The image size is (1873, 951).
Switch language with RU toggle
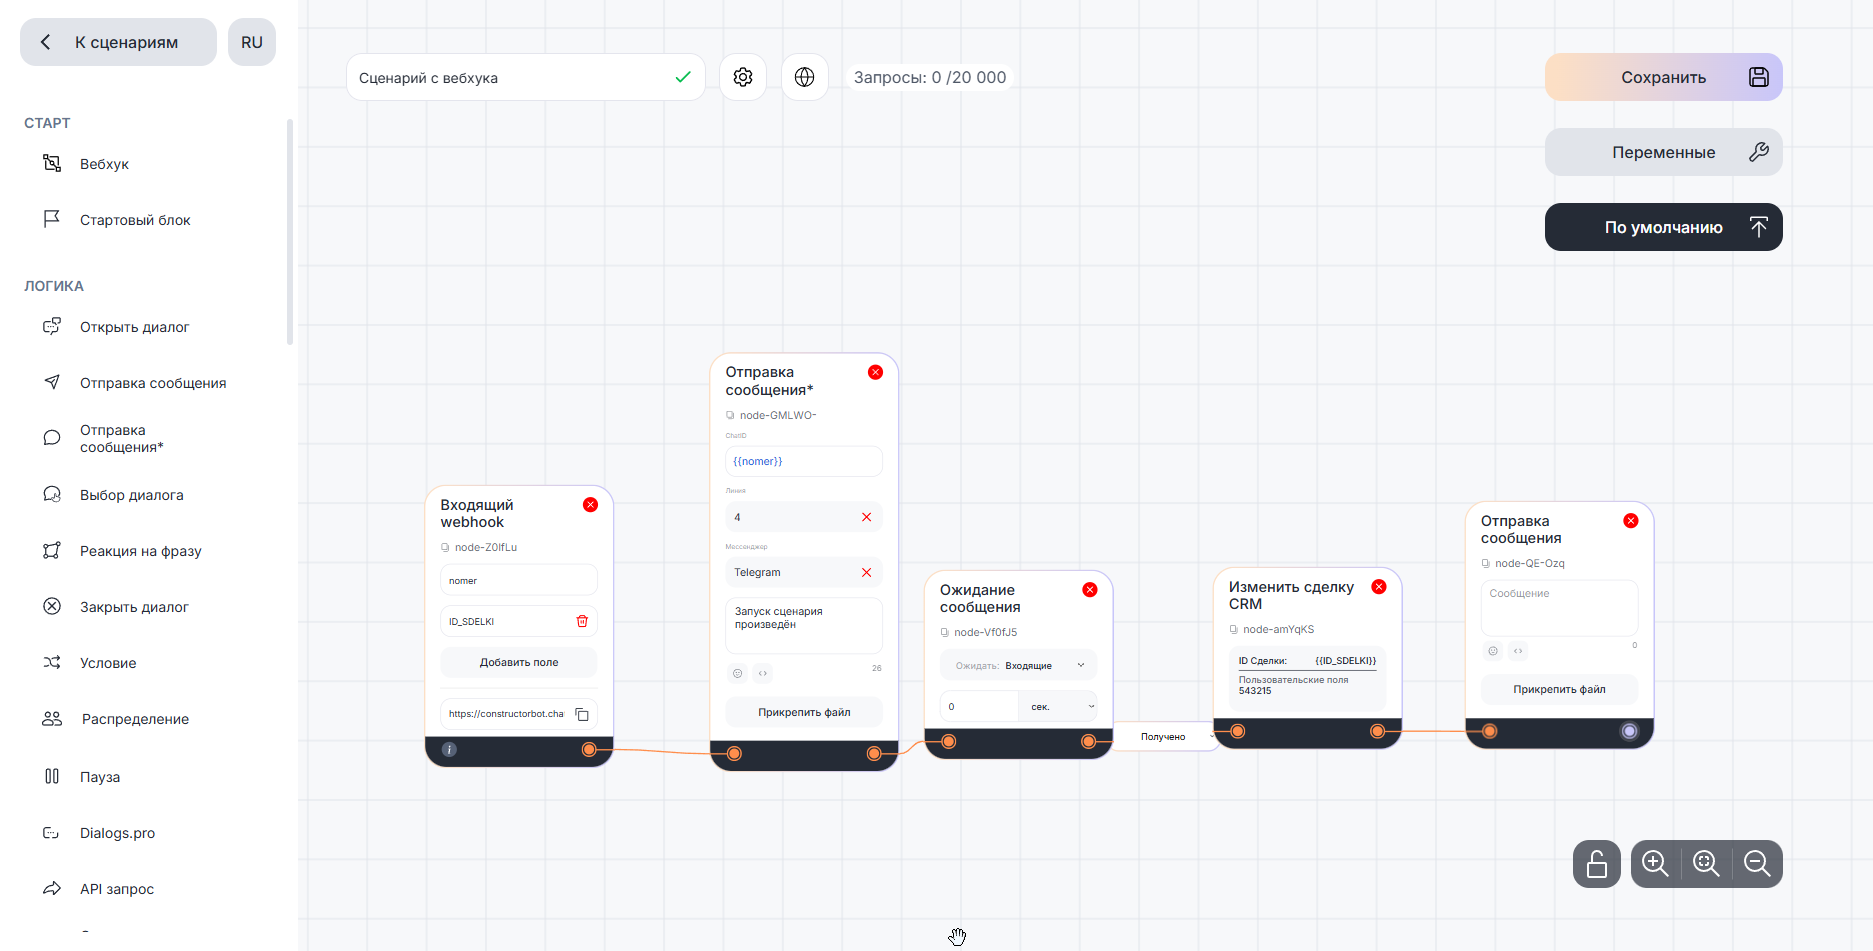[252, 42]
